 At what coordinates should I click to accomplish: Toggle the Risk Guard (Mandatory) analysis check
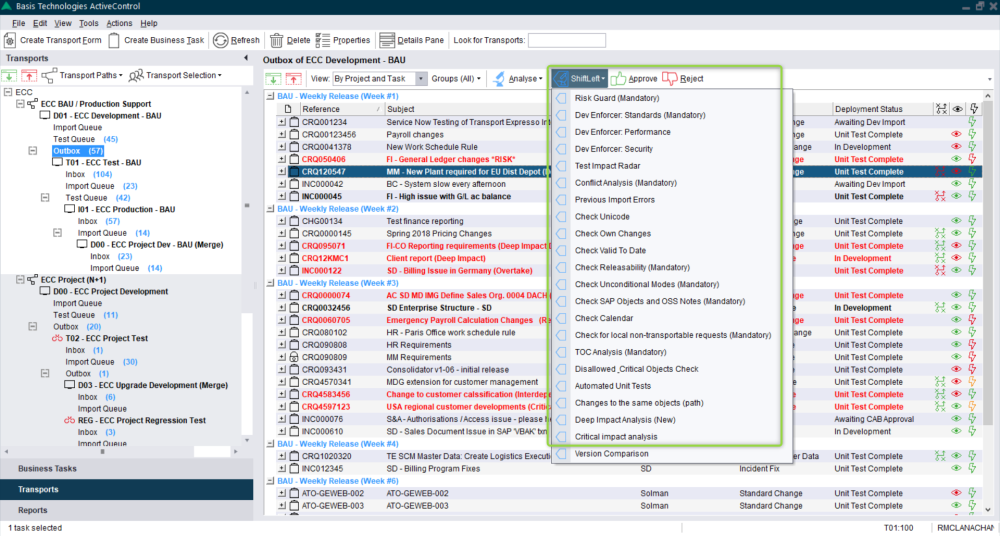pos(616,98)
